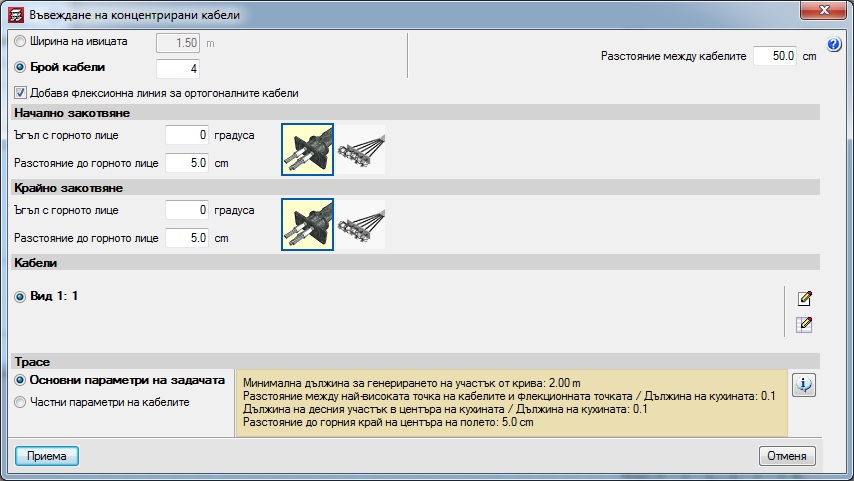Screen dimensions: 854x481
Task: Click the upper edit pencil icon in Кабели
Action: [x=804, y=298]
